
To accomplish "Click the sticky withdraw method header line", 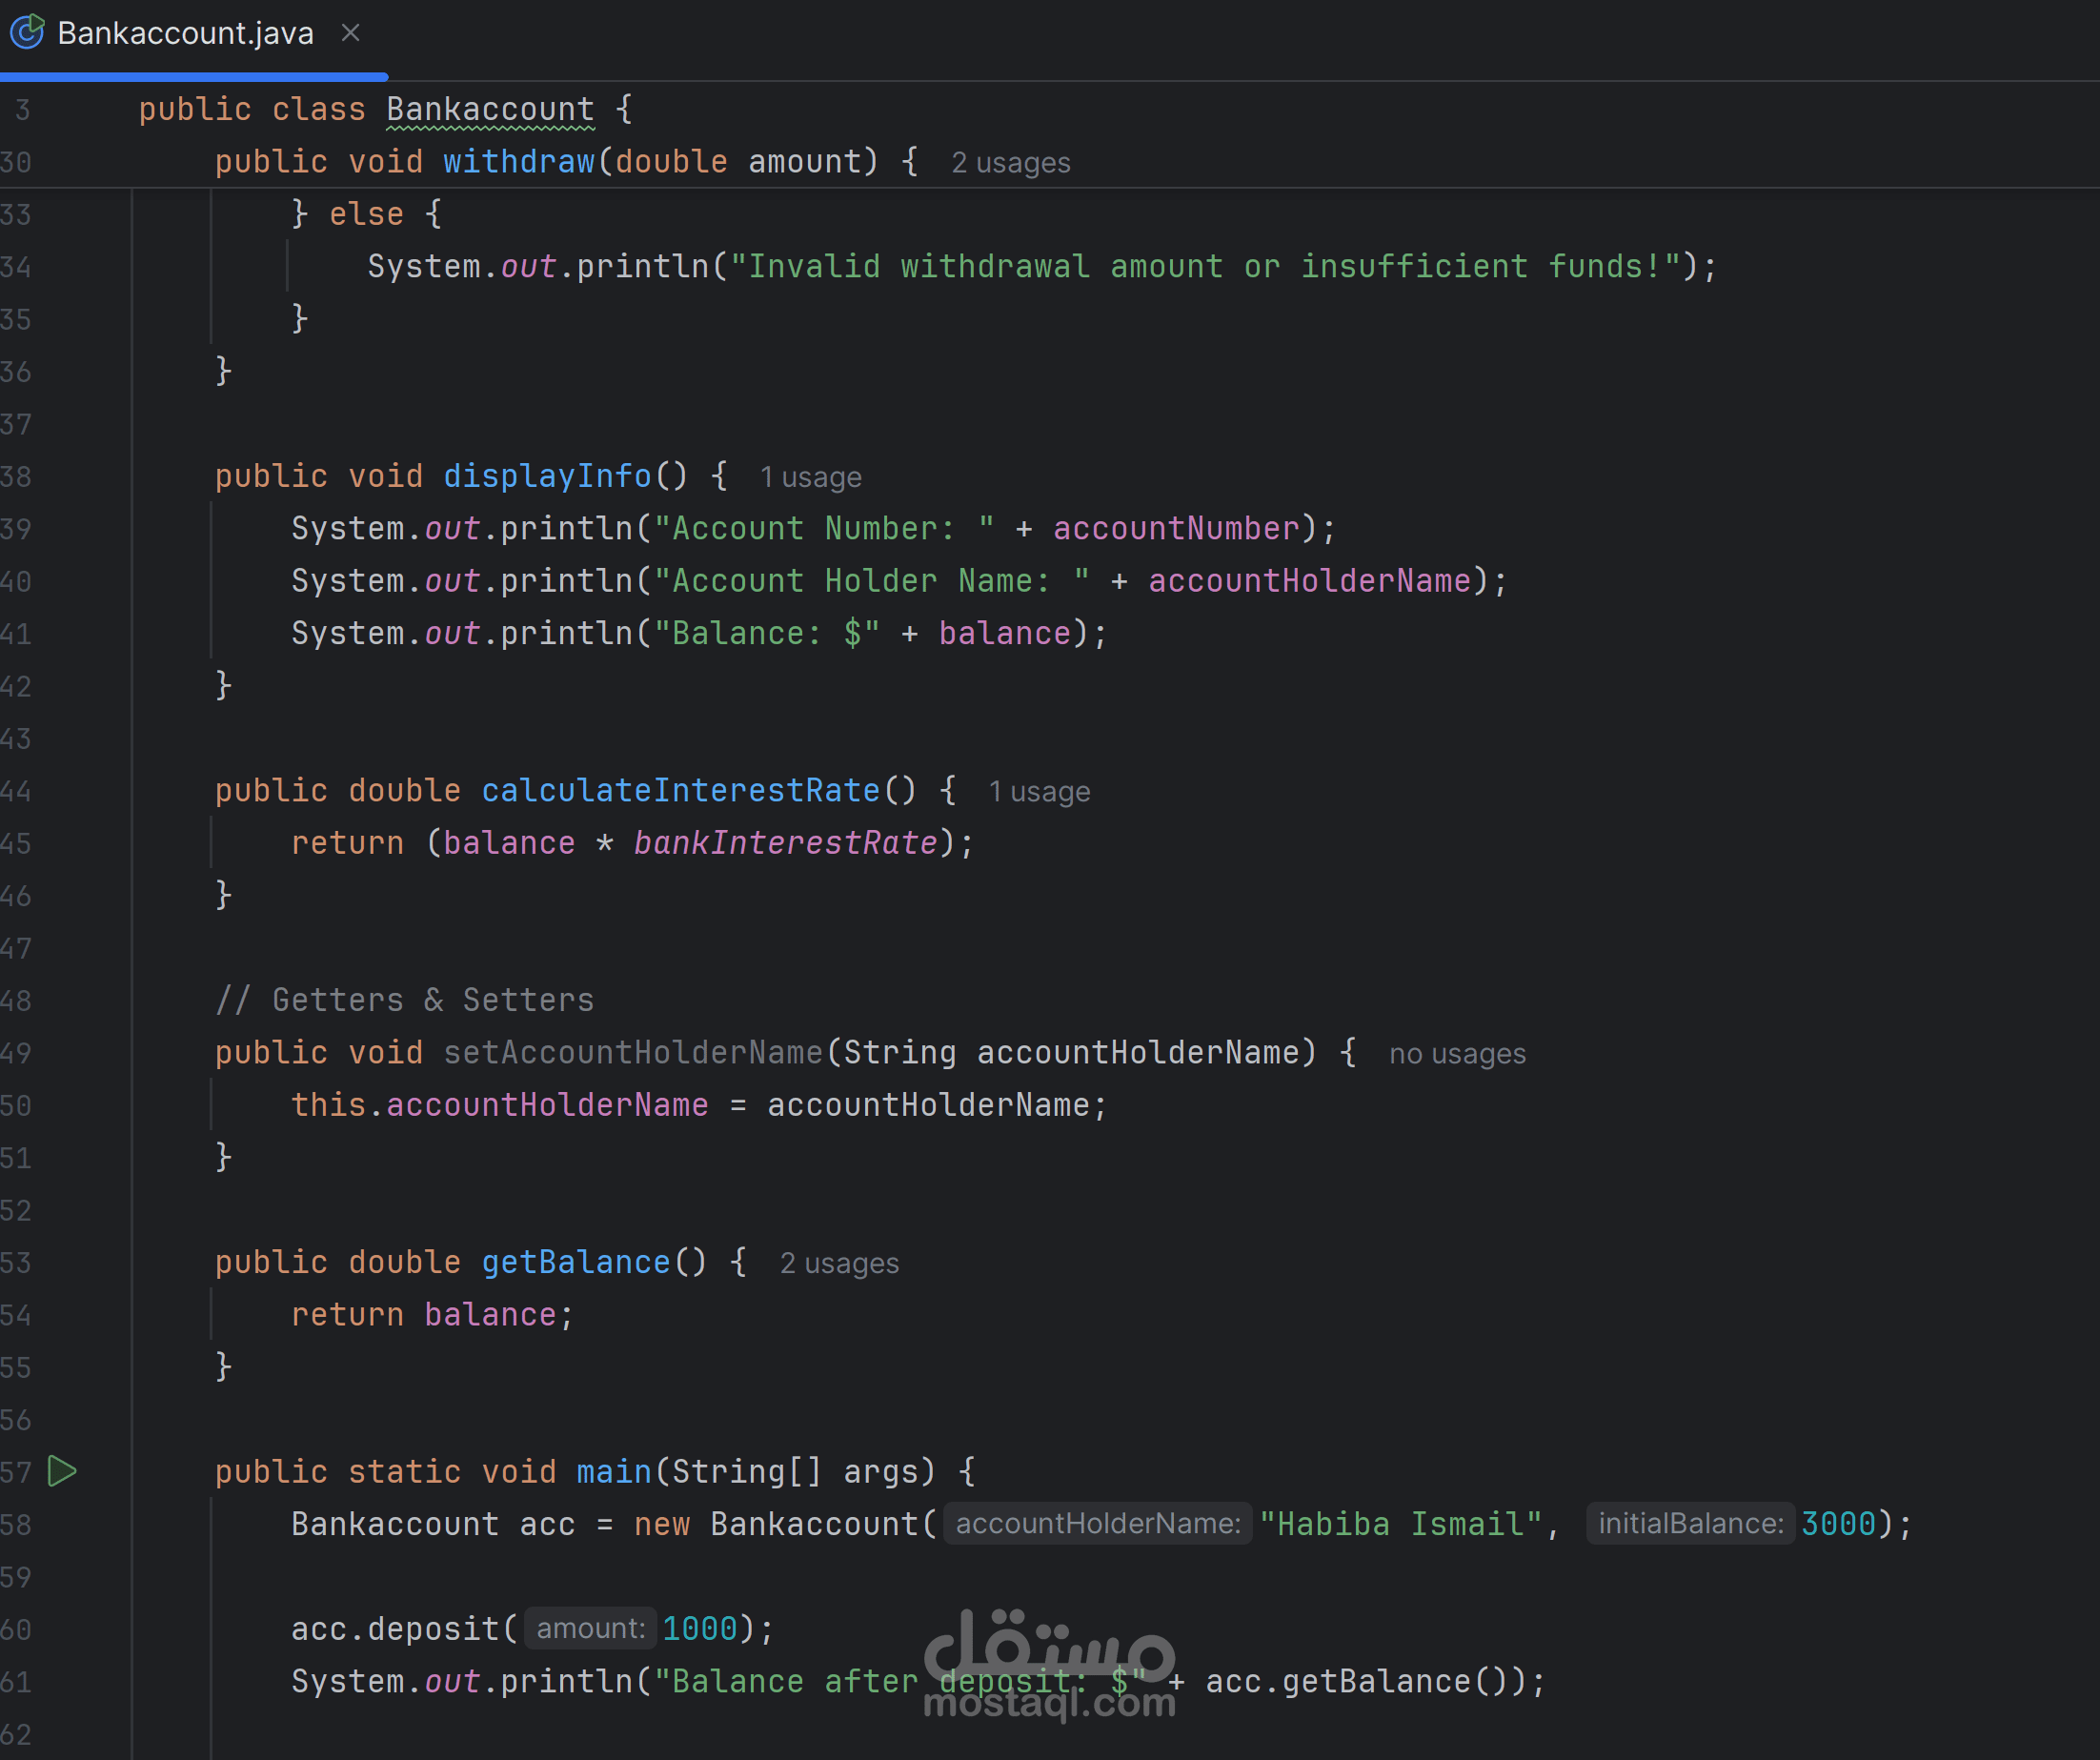I will click(x=519, y=162).
